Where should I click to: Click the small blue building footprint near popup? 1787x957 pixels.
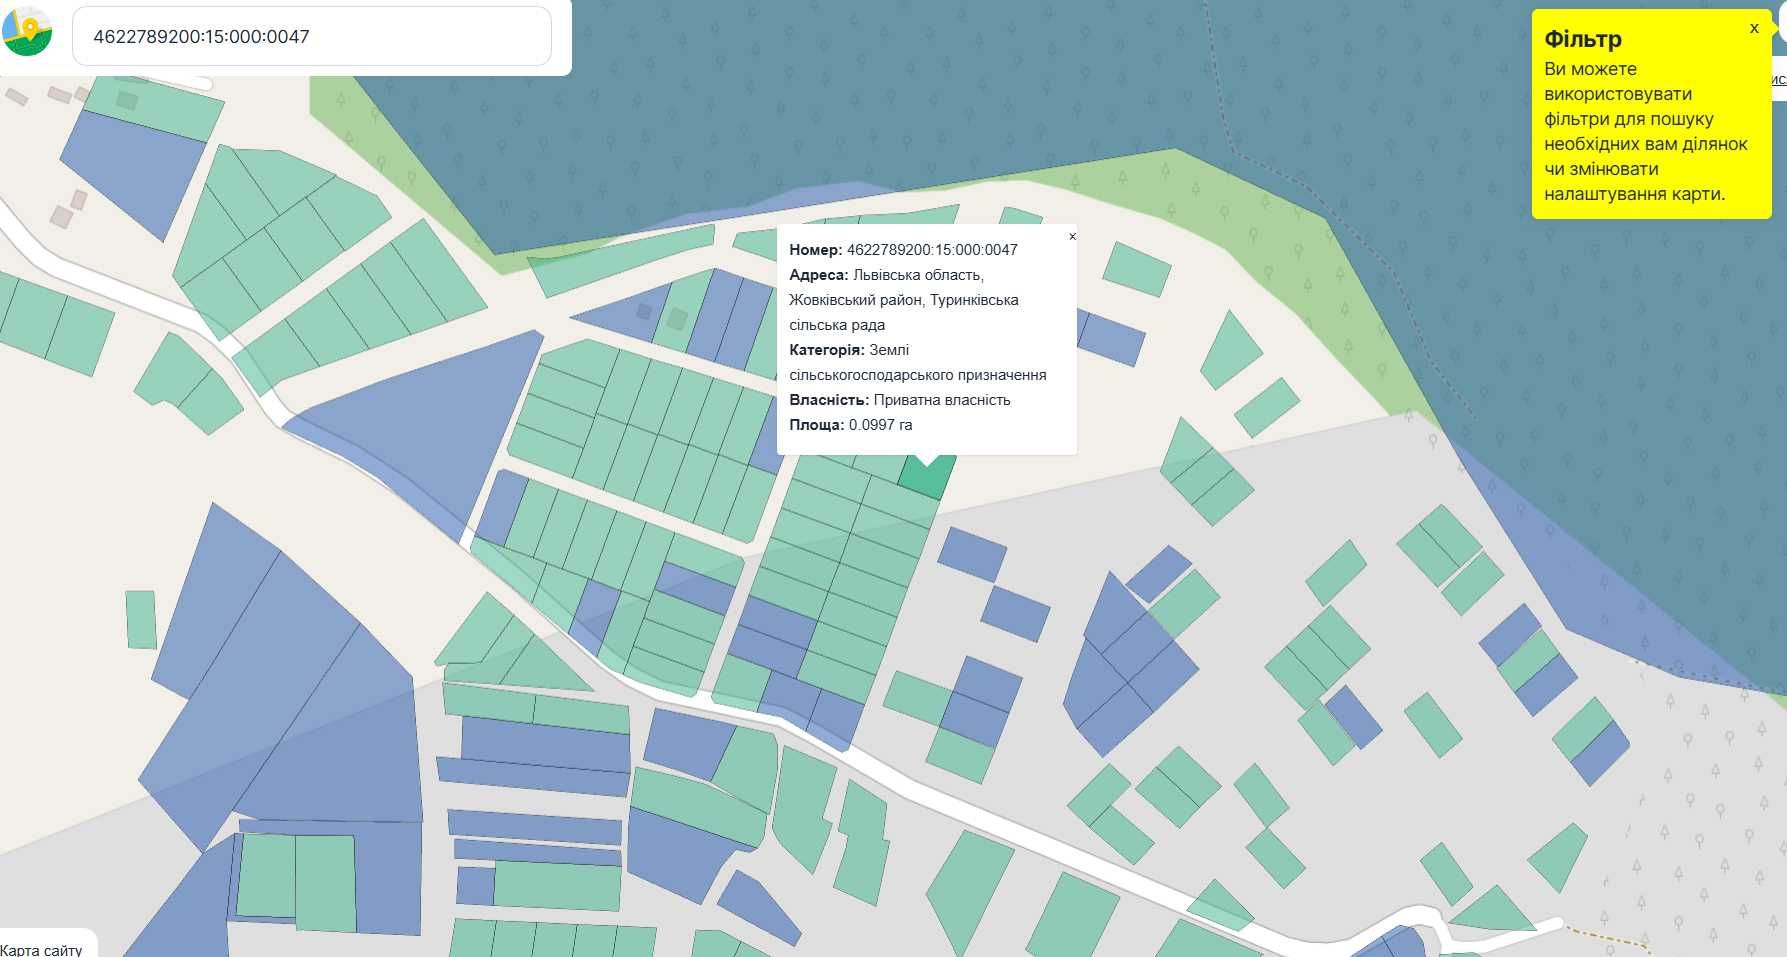click(x=644, y=312)
